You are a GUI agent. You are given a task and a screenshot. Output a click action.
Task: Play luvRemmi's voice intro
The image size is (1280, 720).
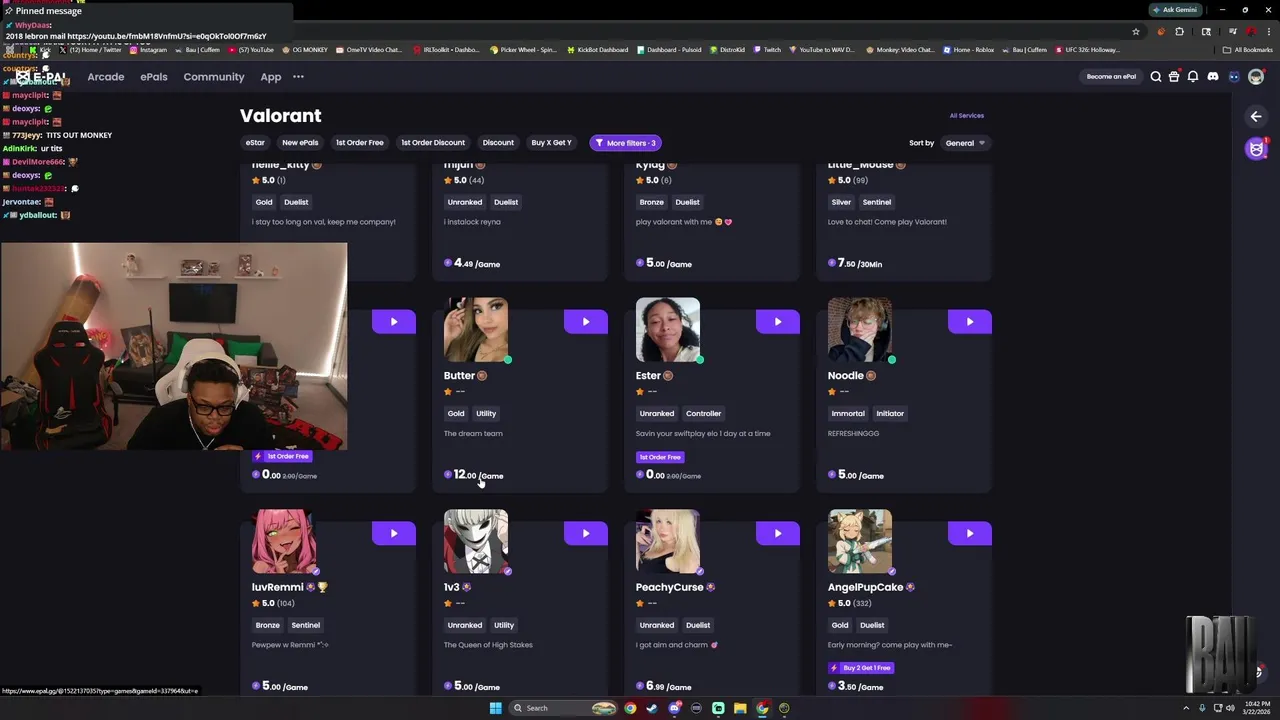click(x=394, y=533)
